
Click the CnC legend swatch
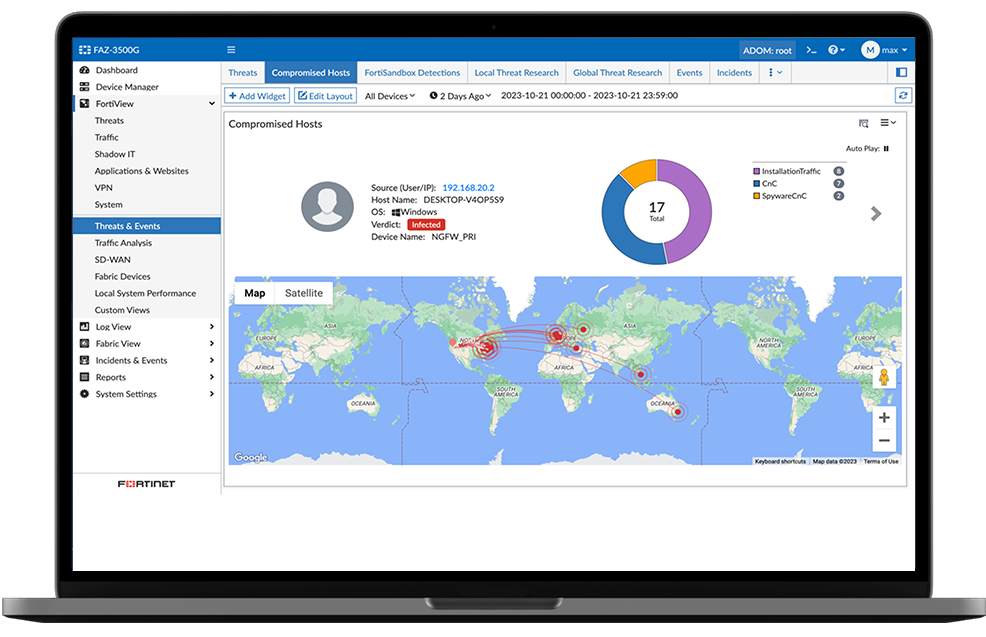point(756,184)
